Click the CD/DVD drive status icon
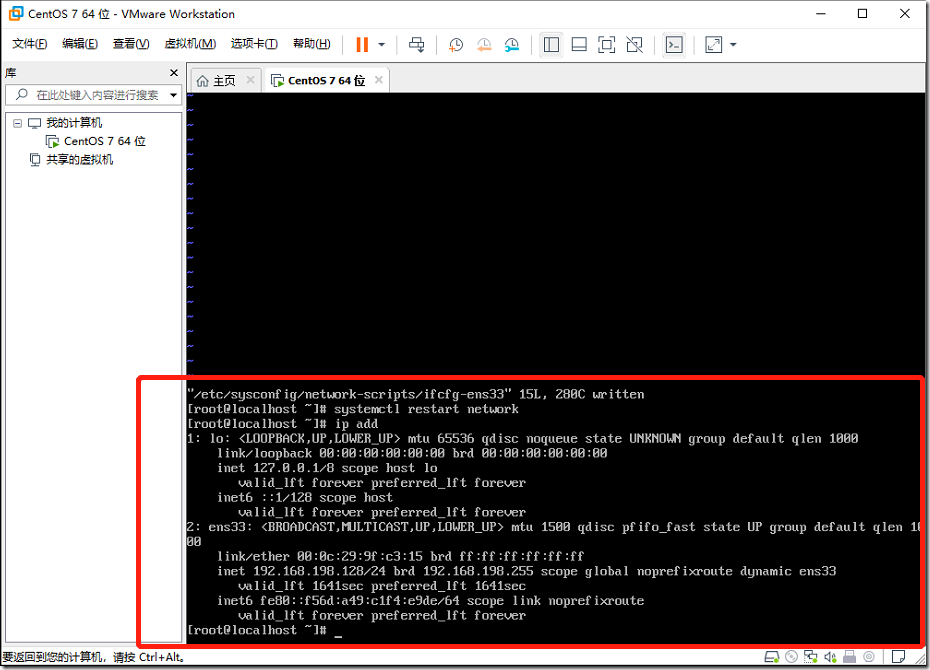Viewport: 930px width, 670px height. pos(791,657)
